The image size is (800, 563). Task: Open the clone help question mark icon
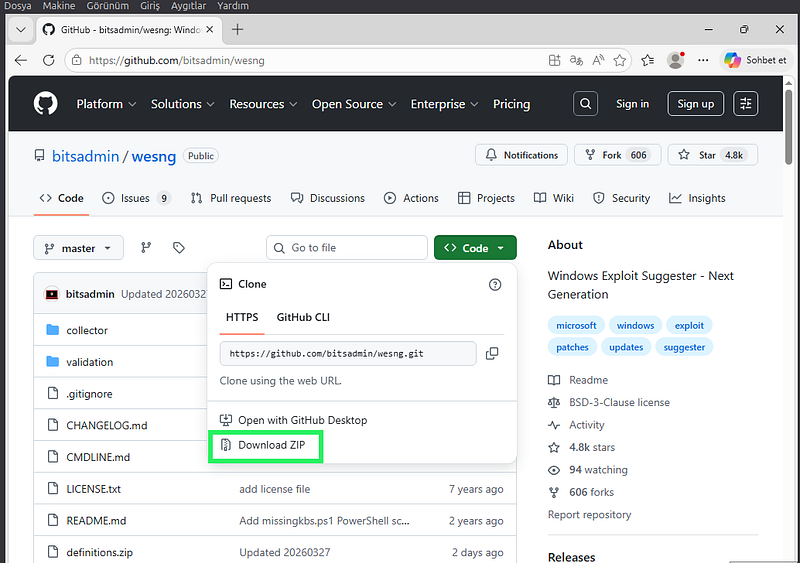[x=494, y=284]
